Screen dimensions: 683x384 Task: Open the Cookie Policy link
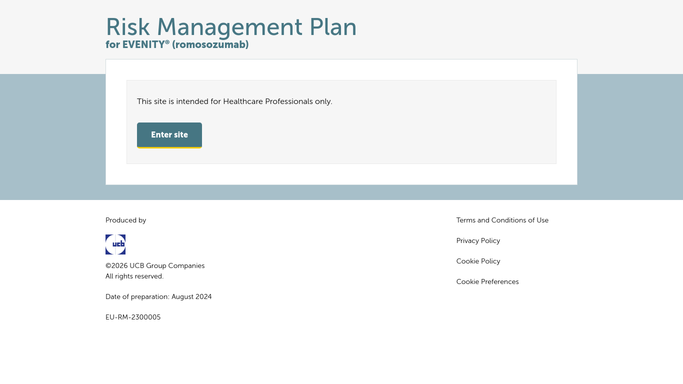click(x=478, y=261)
